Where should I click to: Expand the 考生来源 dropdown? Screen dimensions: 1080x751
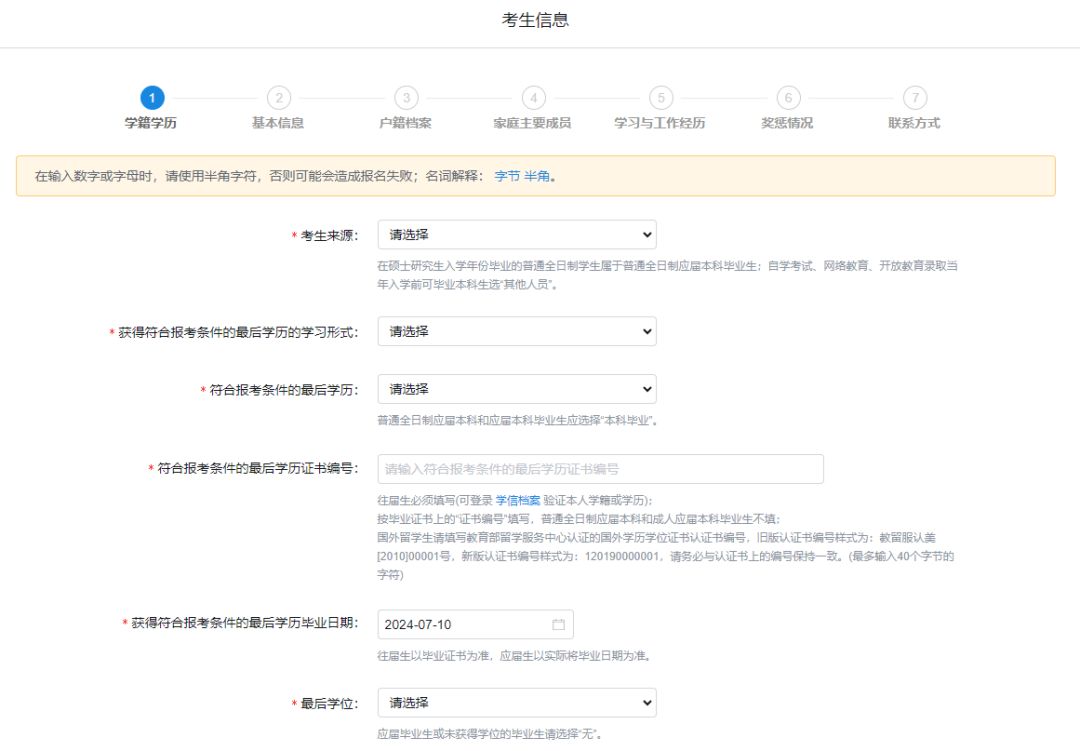point(516,235)
